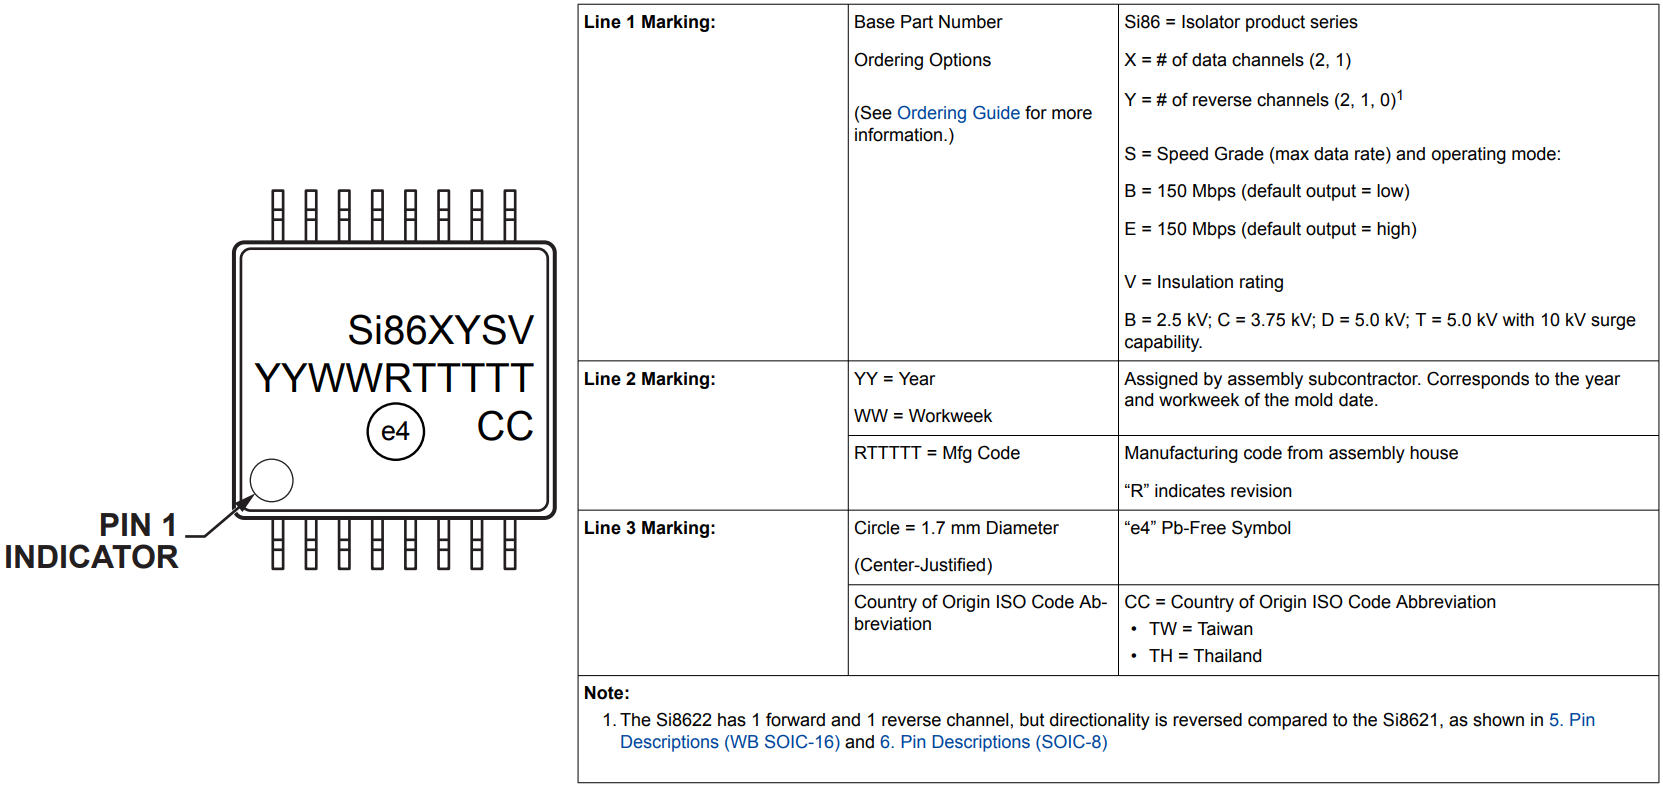Select 'TW = Taiwan' bullet
Viewport: 1663px width, 786px height.
1201,629
